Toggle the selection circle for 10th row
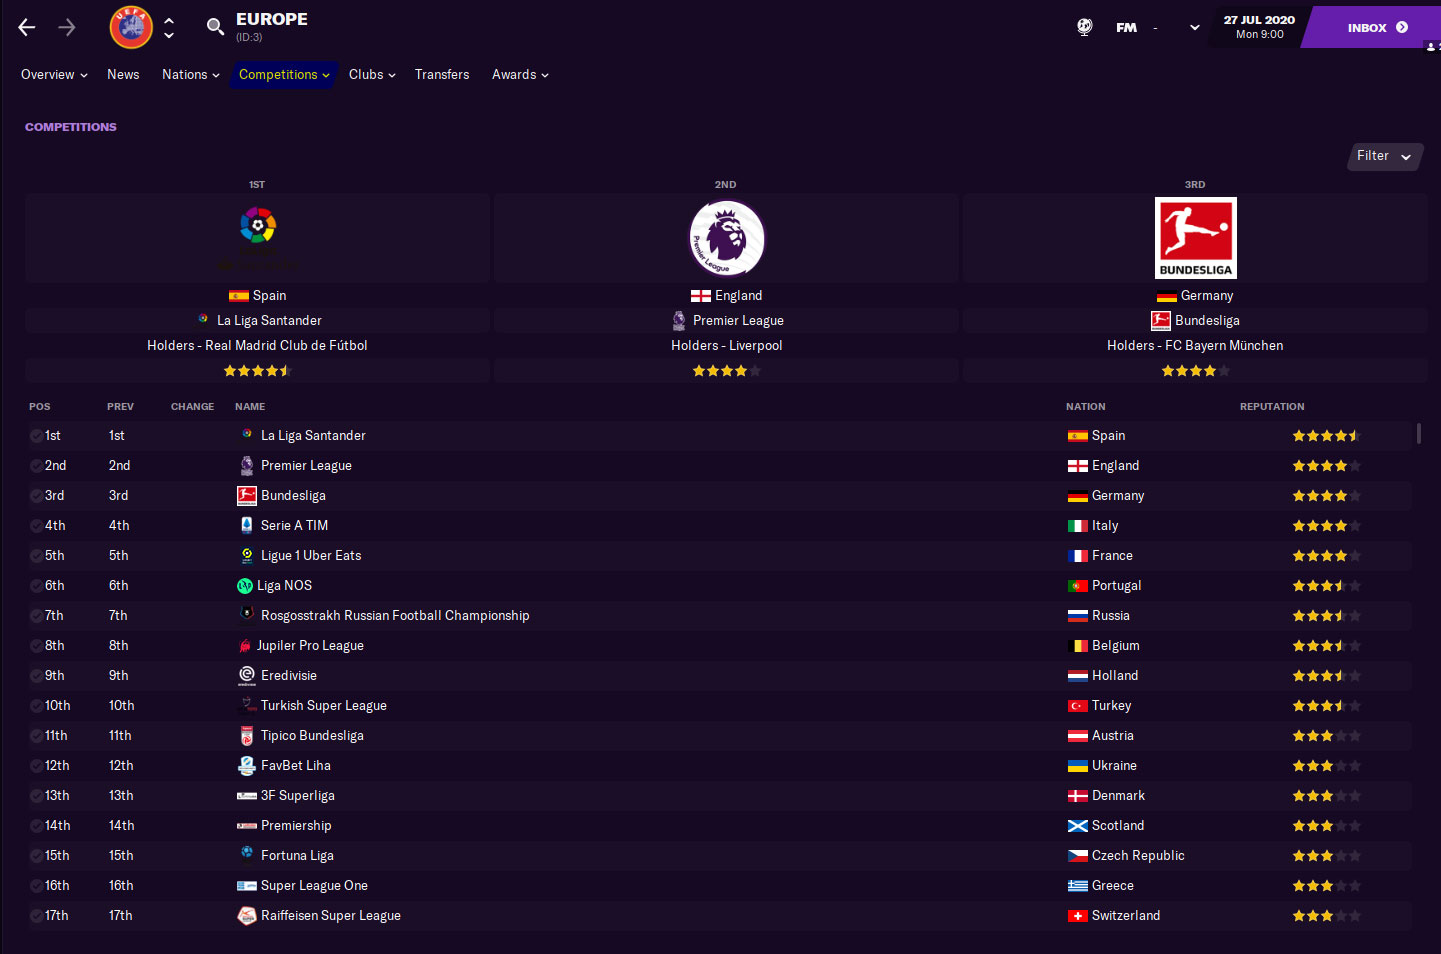This screenshot has width=1441, height=954. click(36, 706)
